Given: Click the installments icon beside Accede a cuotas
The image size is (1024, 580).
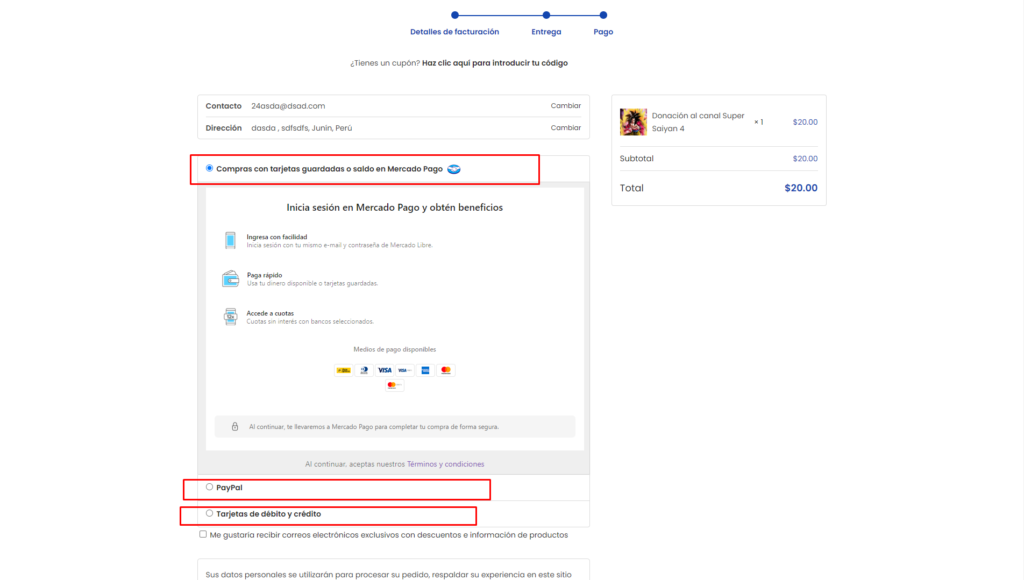Looking at the screenshot, I should [x=230, y=317].
